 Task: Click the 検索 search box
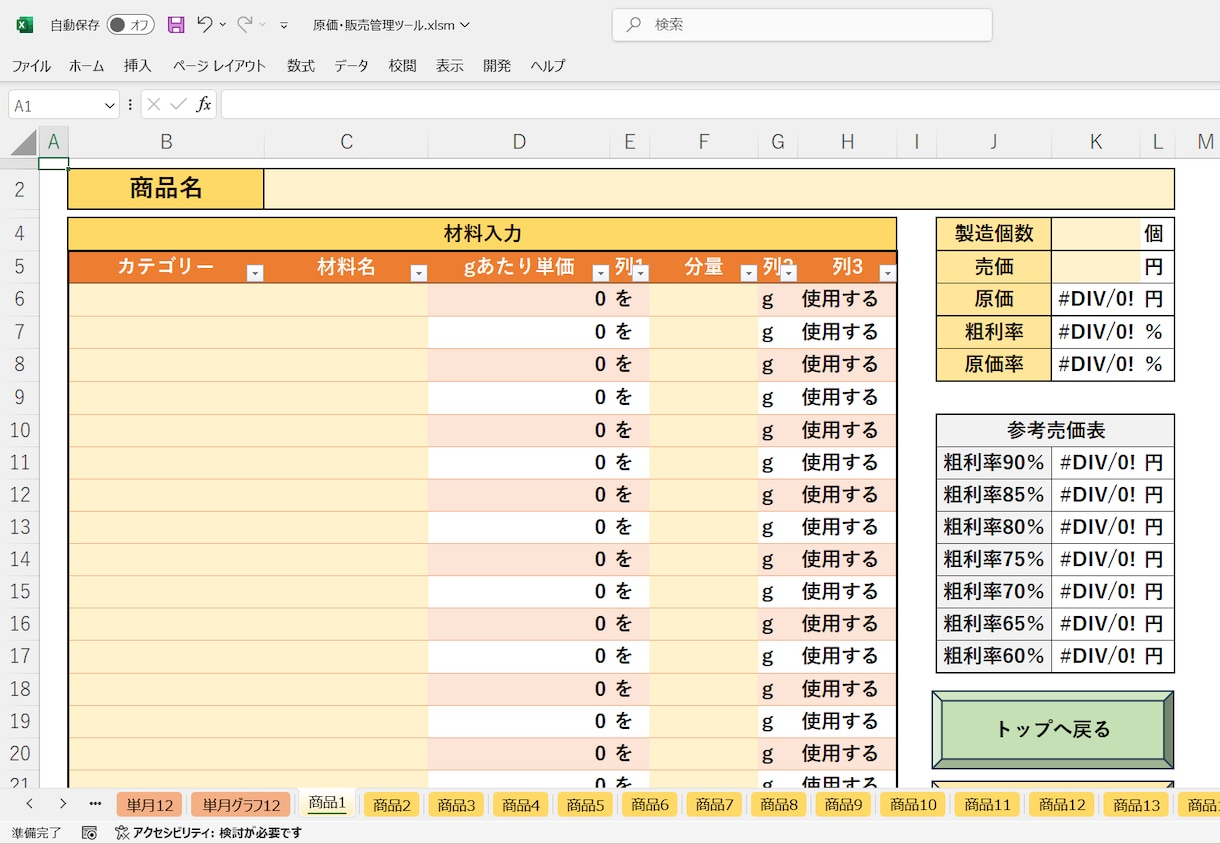point(802,25)
